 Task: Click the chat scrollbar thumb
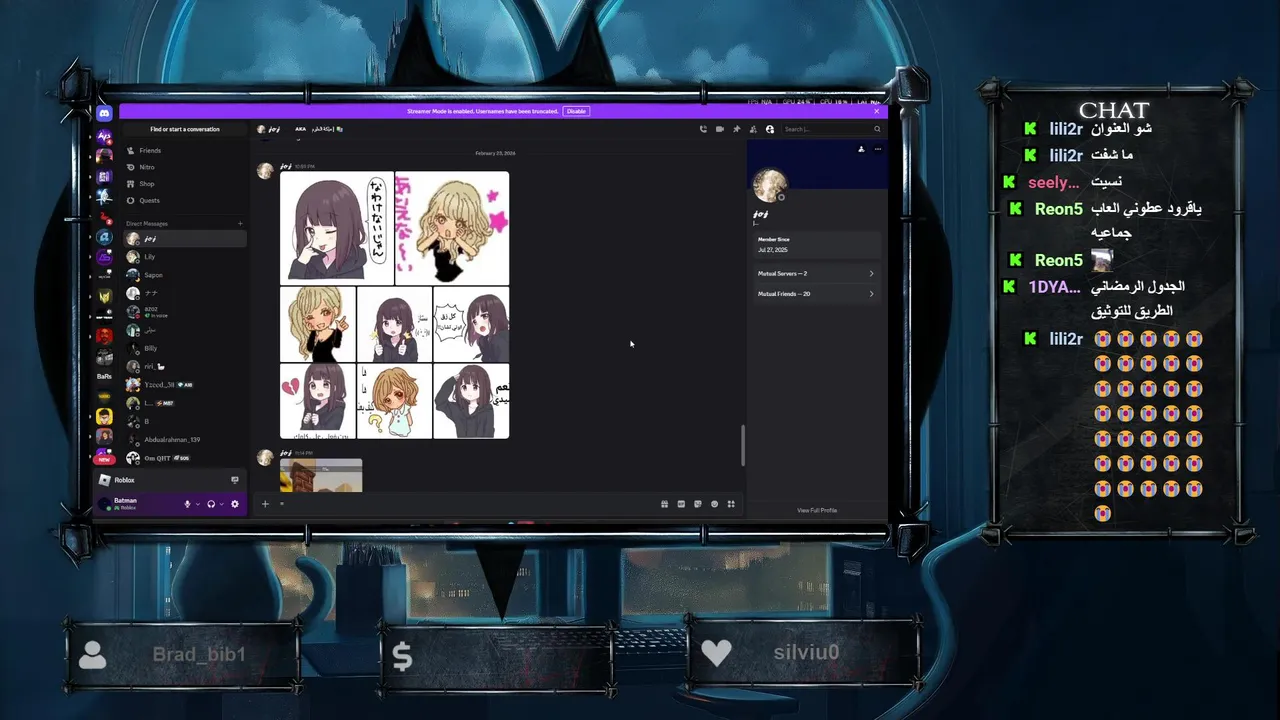coord(742,445)
